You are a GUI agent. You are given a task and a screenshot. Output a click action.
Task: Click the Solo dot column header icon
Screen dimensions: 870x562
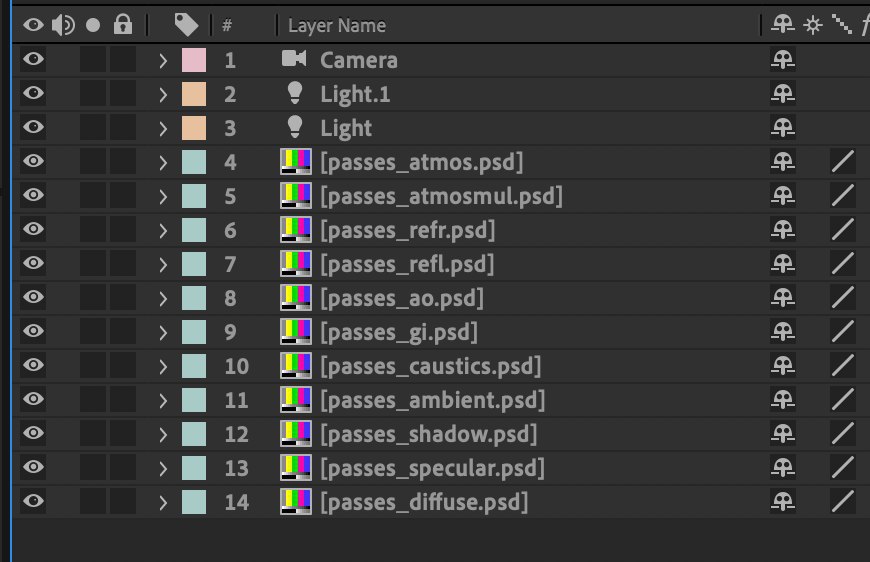(93, 26)
